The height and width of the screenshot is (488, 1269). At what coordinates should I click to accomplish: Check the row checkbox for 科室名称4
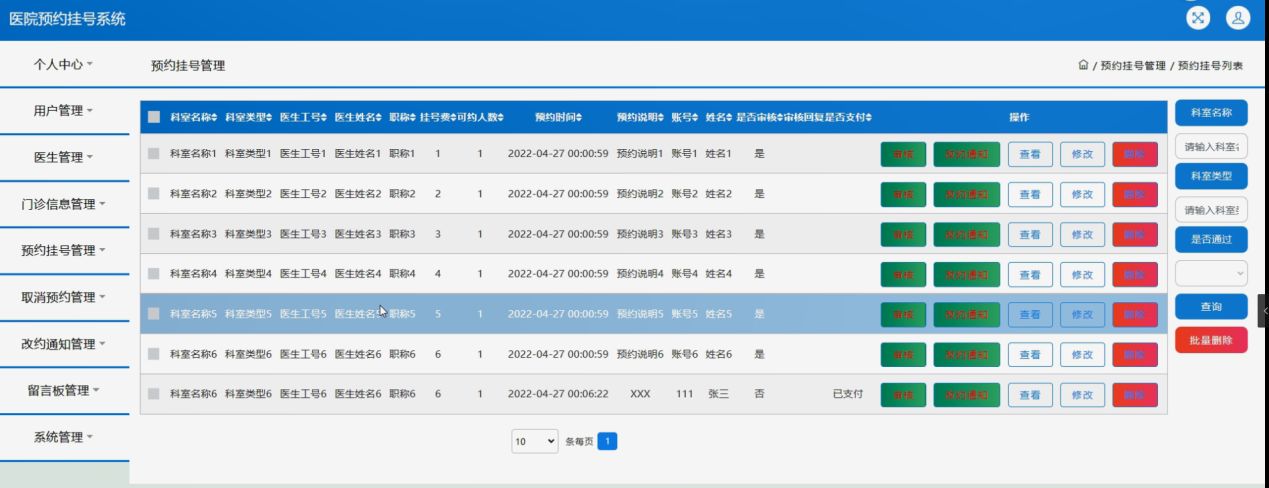[x=153, y=273]
